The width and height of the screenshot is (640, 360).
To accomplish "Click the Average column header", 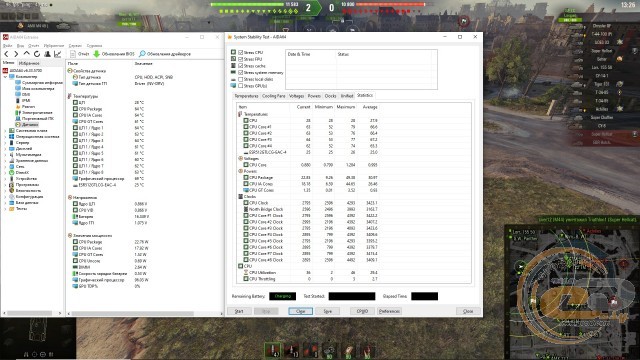I will coord(370,107).
